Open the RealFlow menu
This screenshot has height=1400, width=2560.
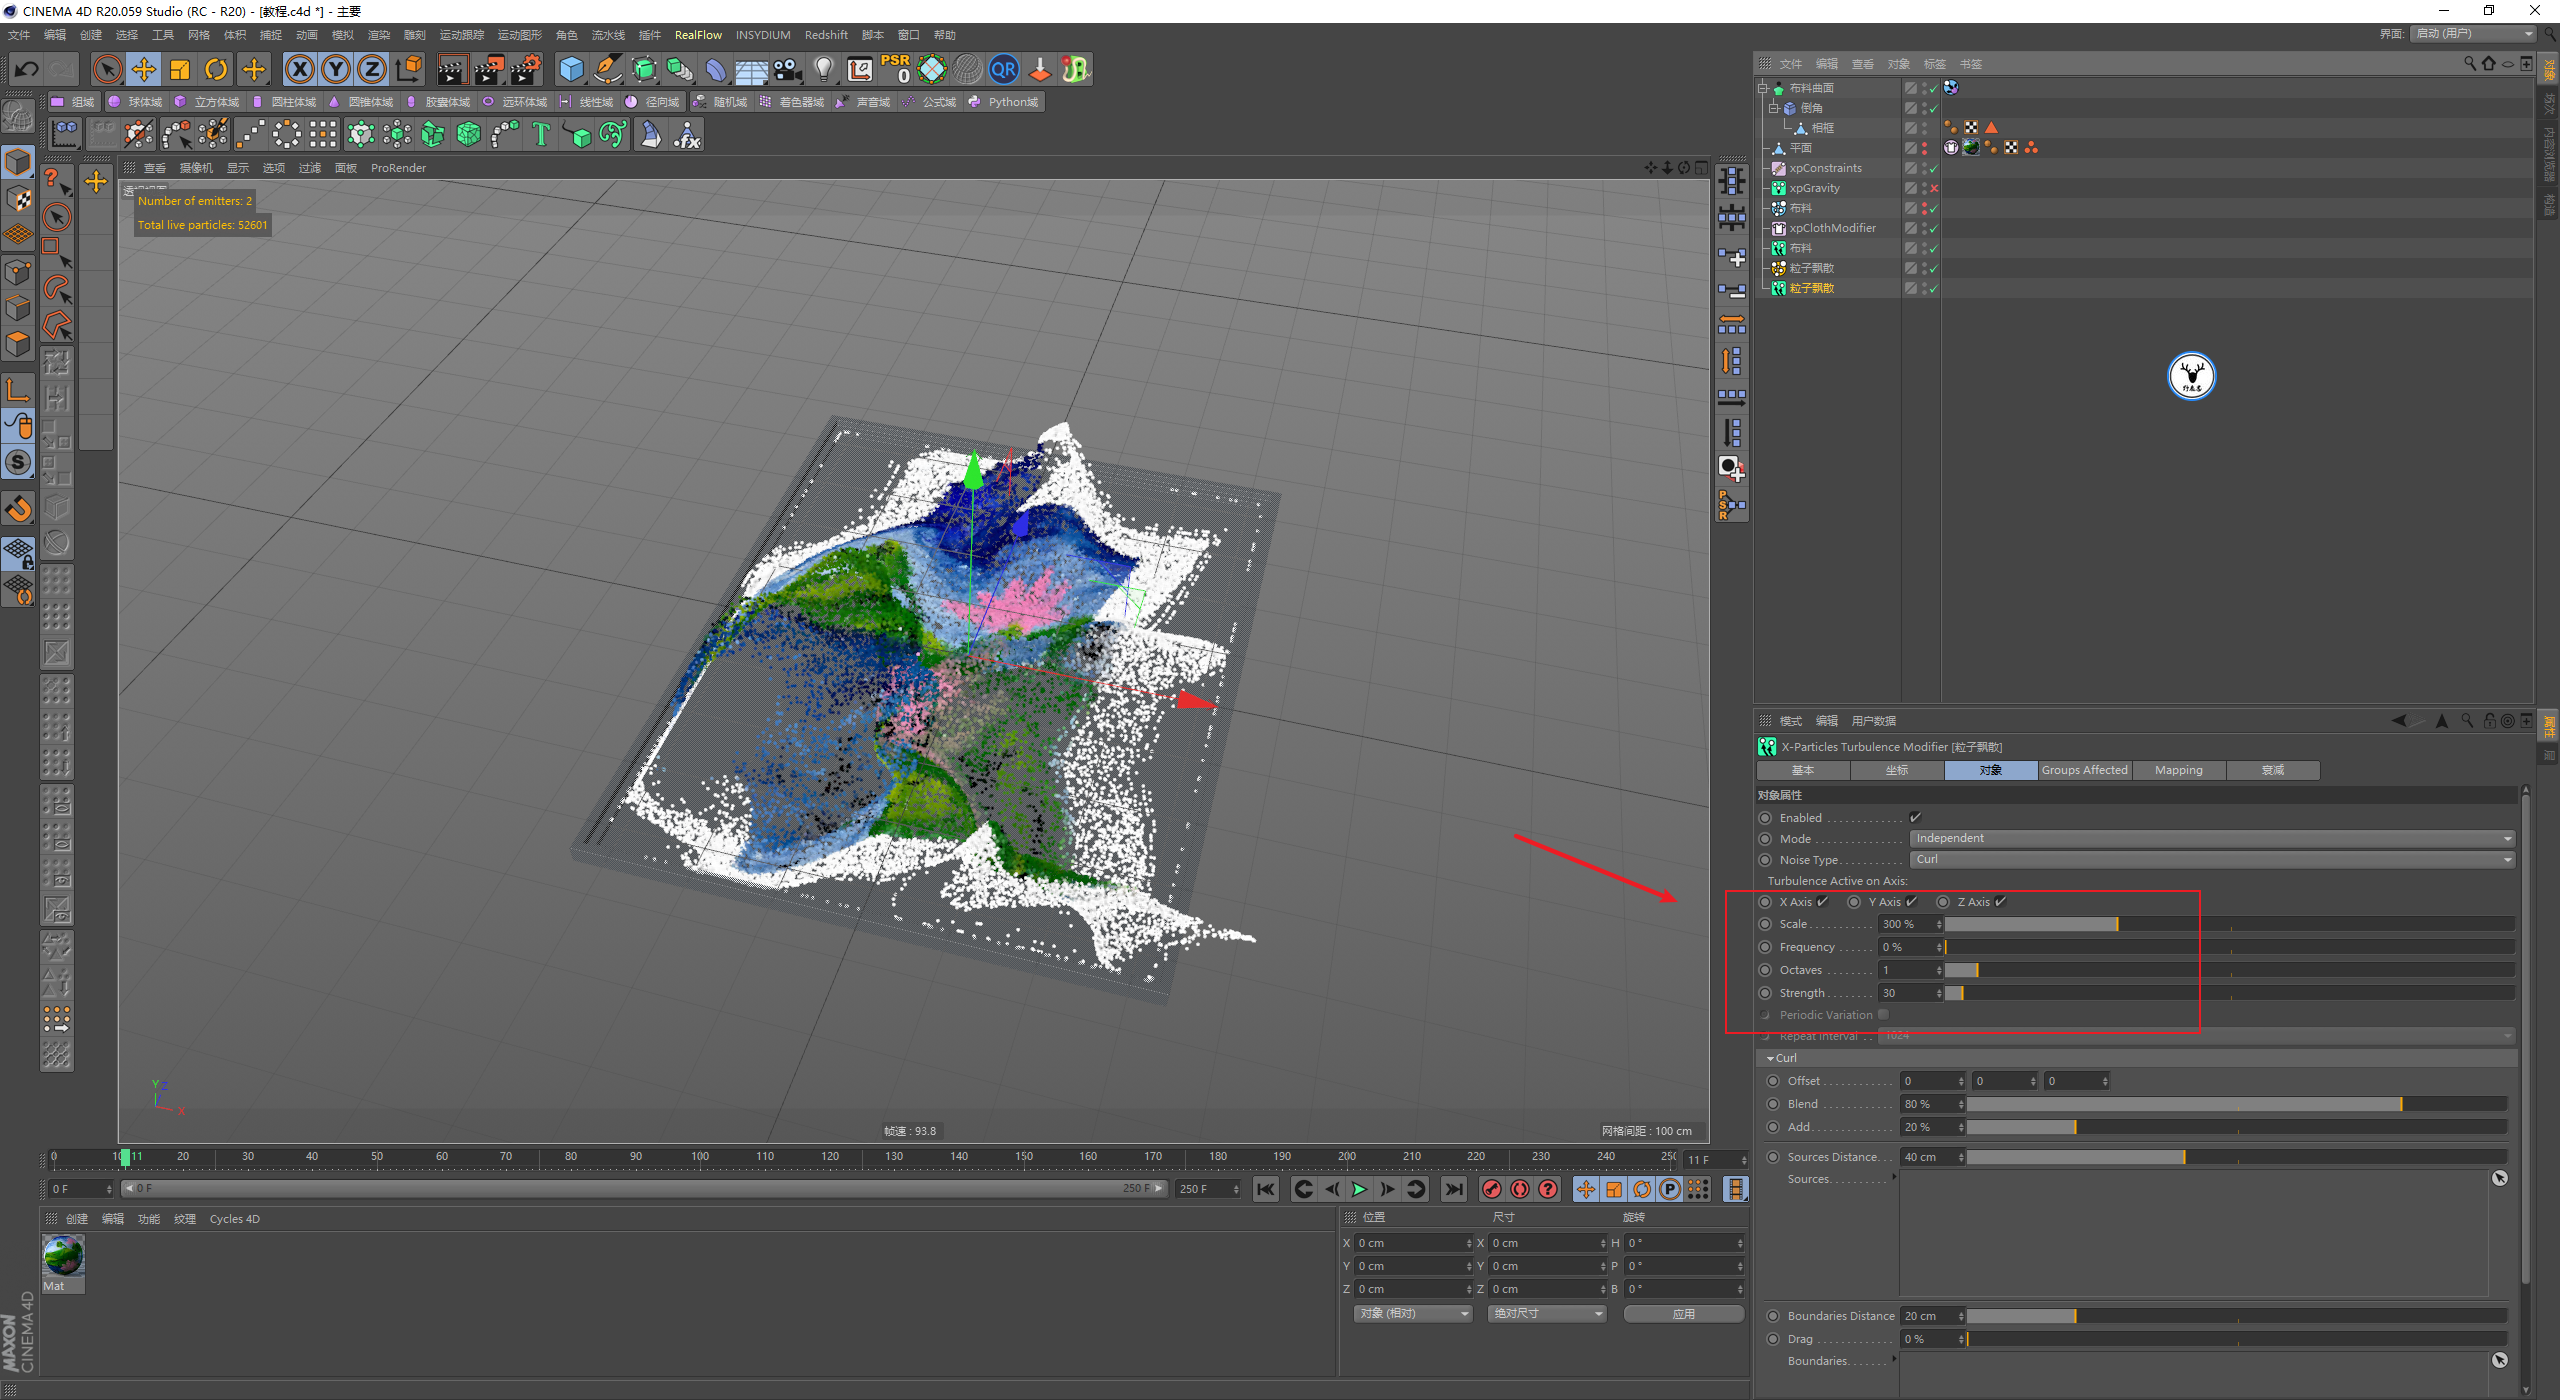click(x=697, y=35)
